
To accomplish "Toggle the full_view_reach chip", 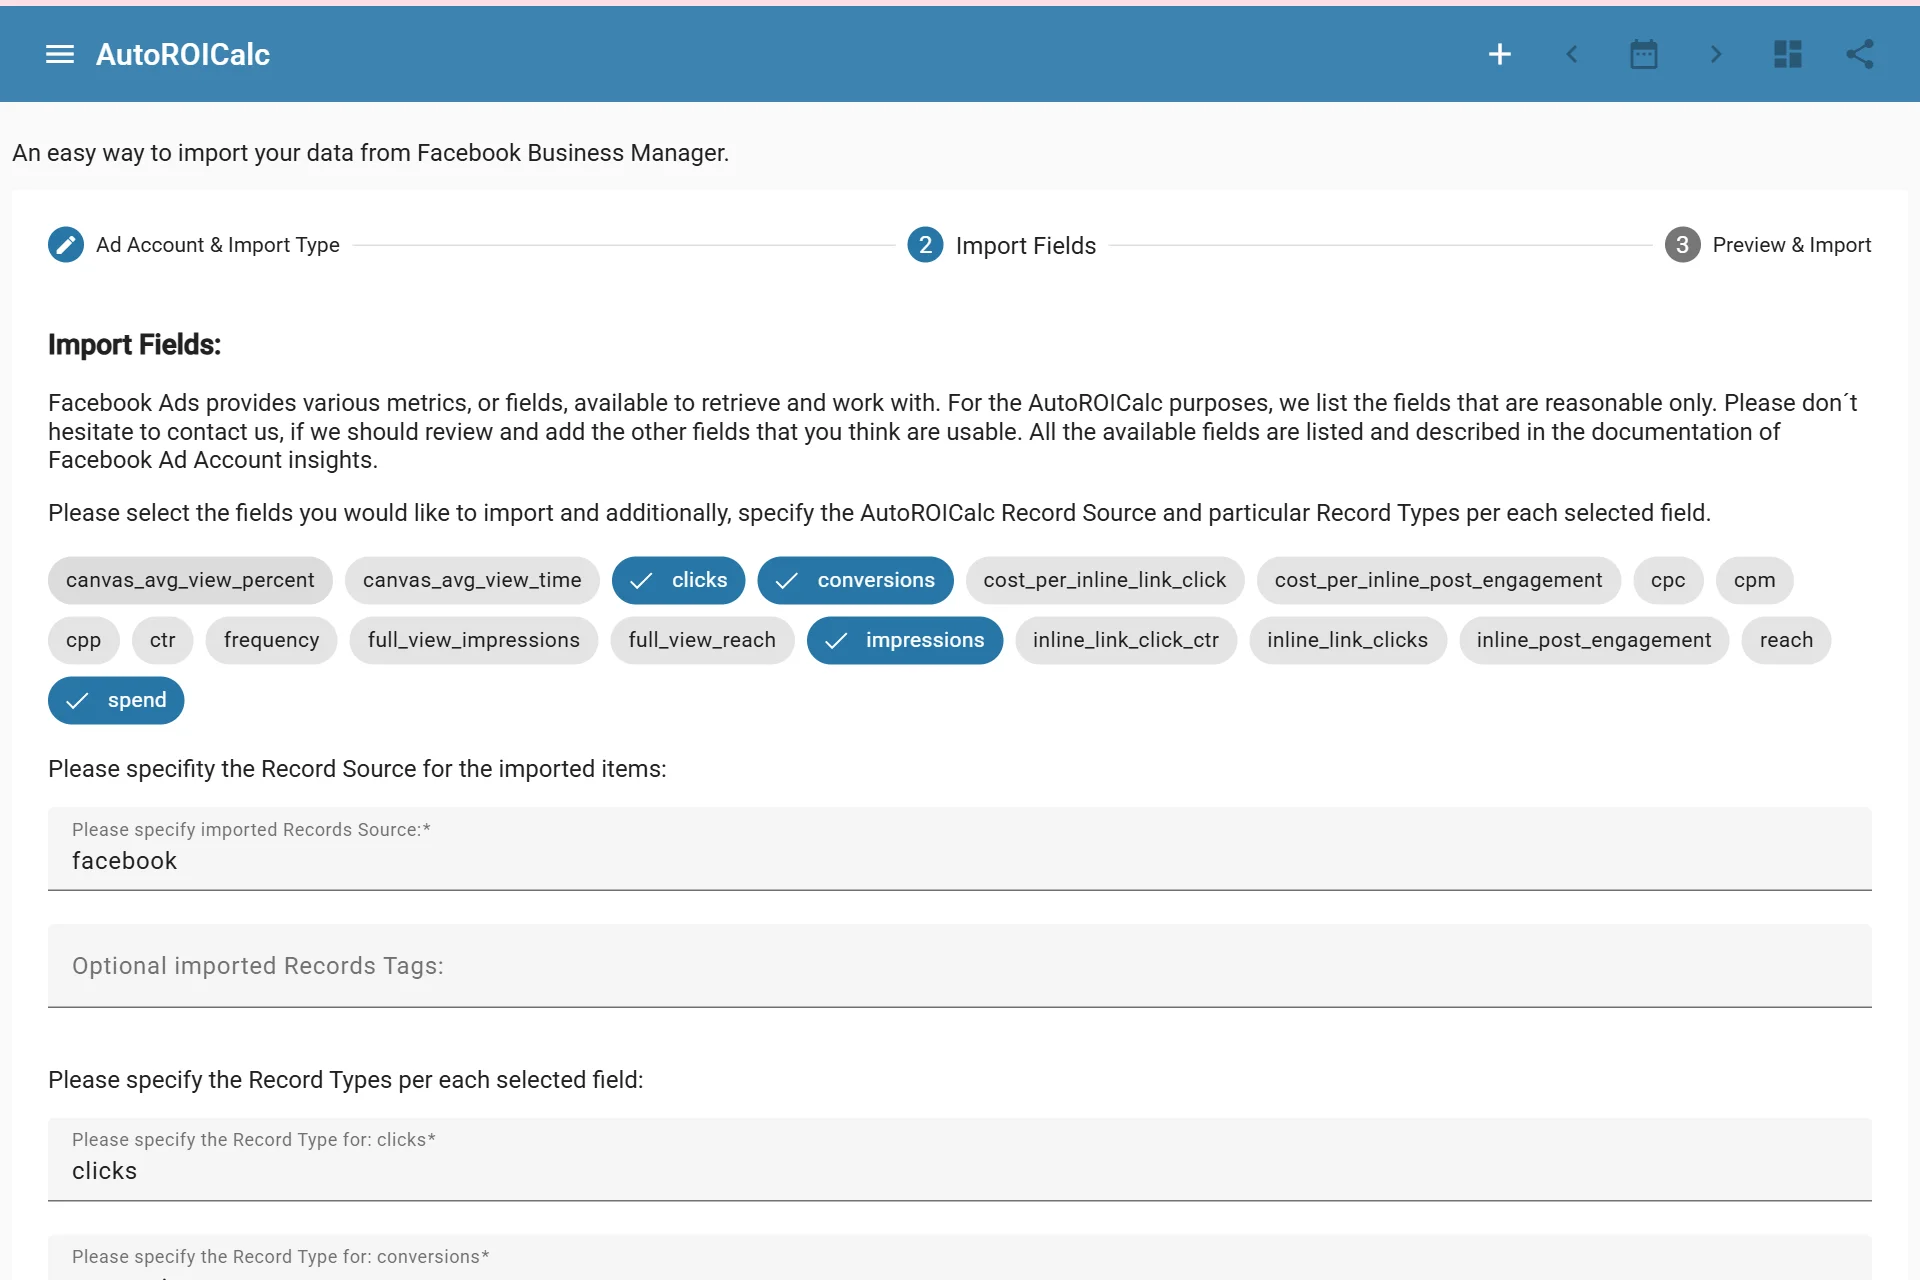I will point(702,640).
